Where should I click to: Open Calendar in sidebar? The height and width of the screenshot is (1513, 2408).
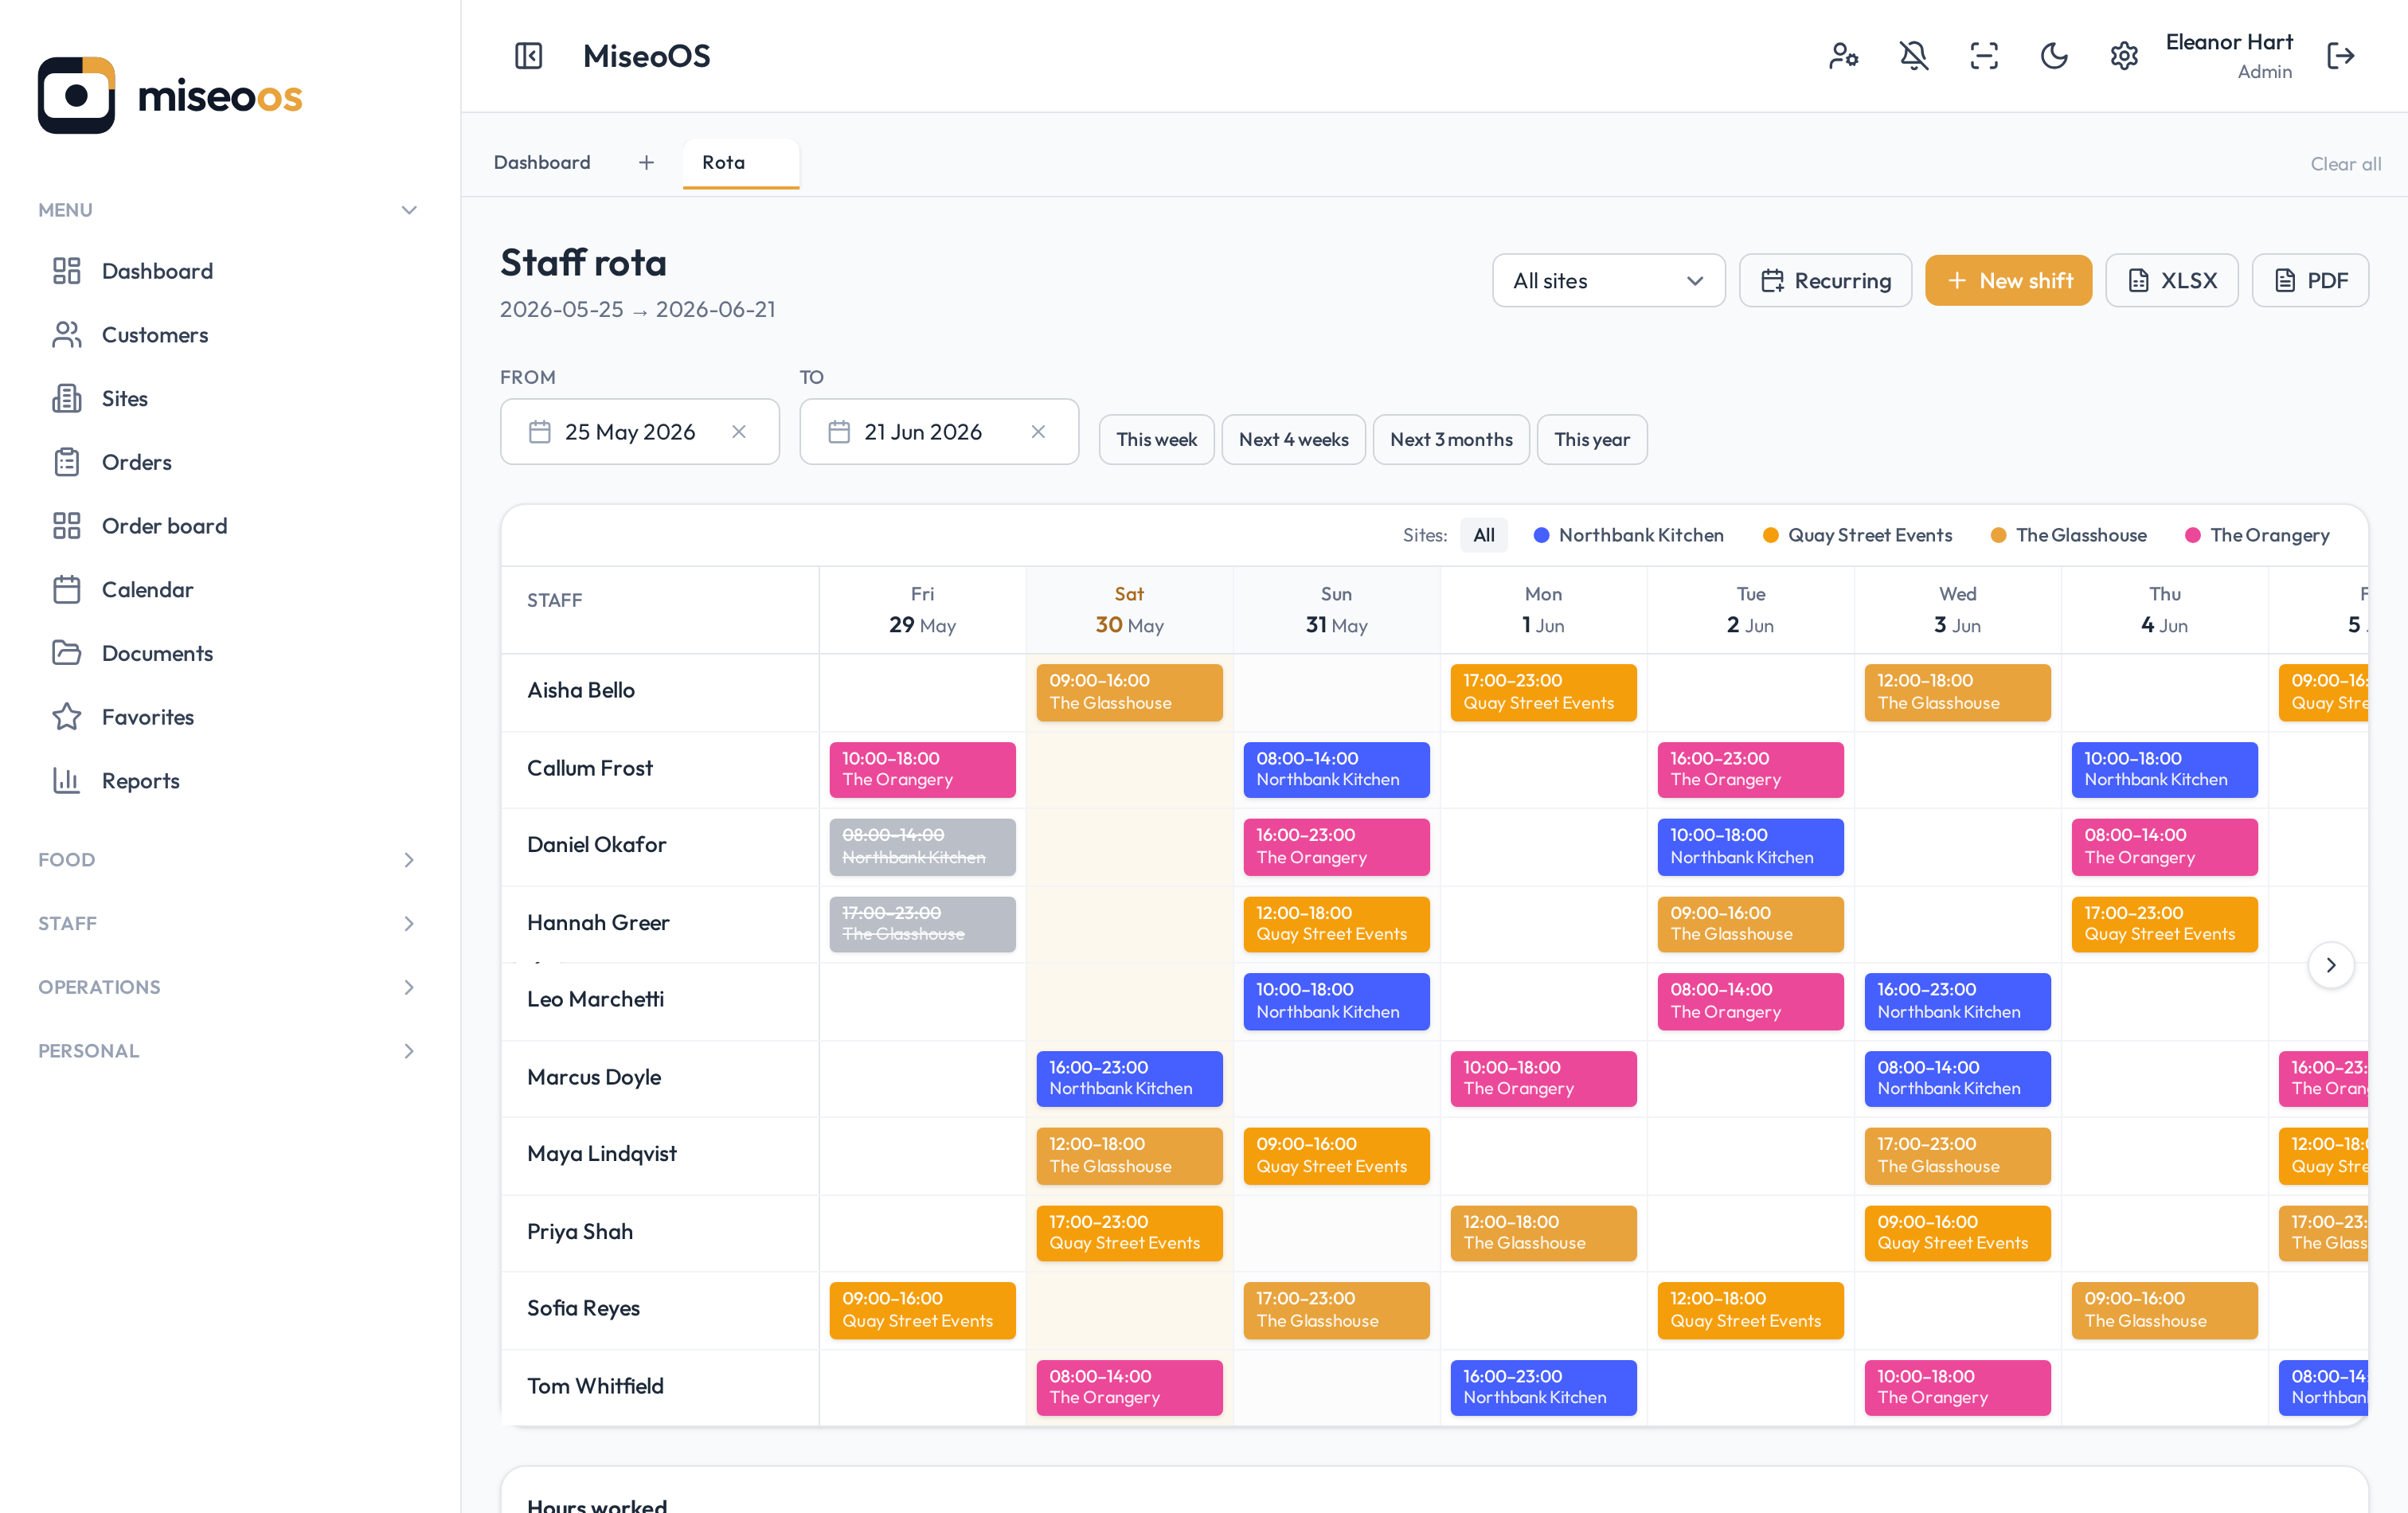(230, 589)
